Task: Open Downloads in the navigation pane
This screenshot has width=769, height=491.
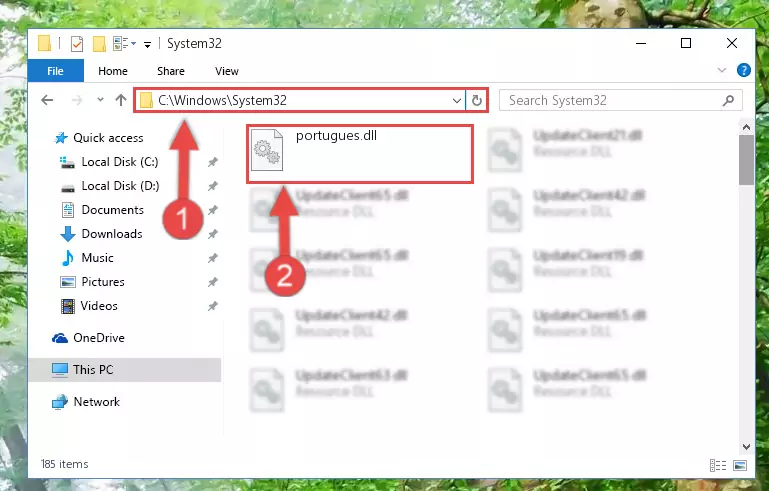Action: pyautogui.click(x=112, y=234)
